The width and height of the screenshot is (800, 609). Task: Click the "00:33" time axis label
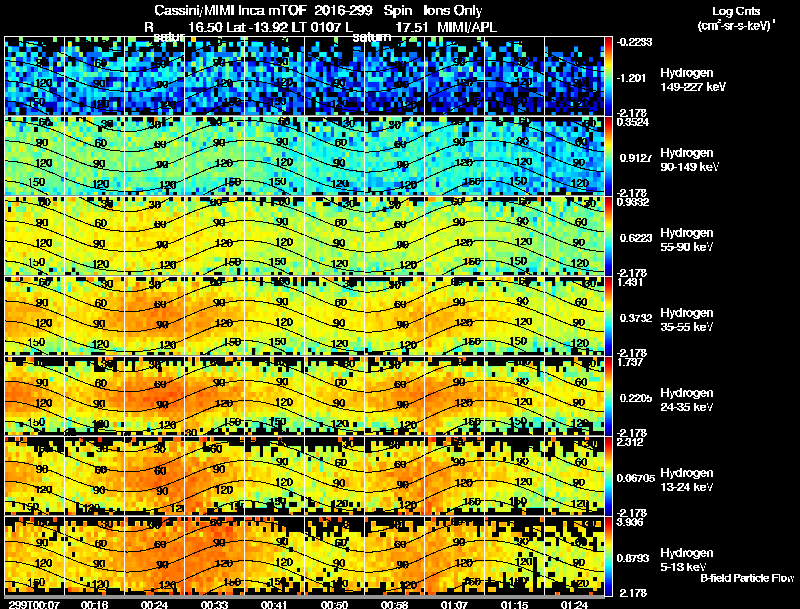[x=213, y=604]
